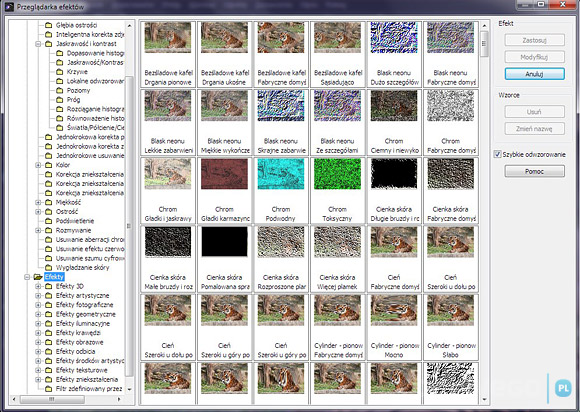Click the Podświetlenie folder icon
This screenshot has width=580, height=412.
(48, 221)
